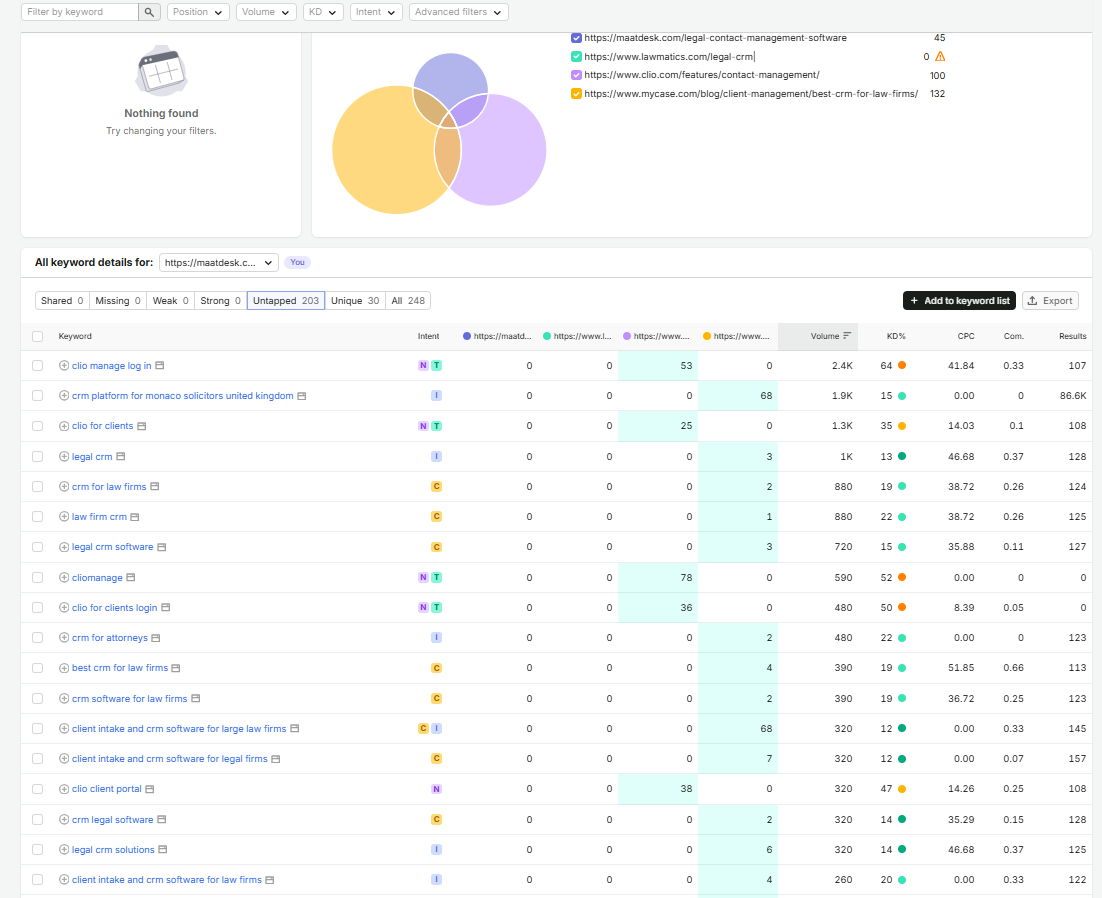Select the Weak tab
This screenshot has height=898, width=1102.
pos(171,301)
